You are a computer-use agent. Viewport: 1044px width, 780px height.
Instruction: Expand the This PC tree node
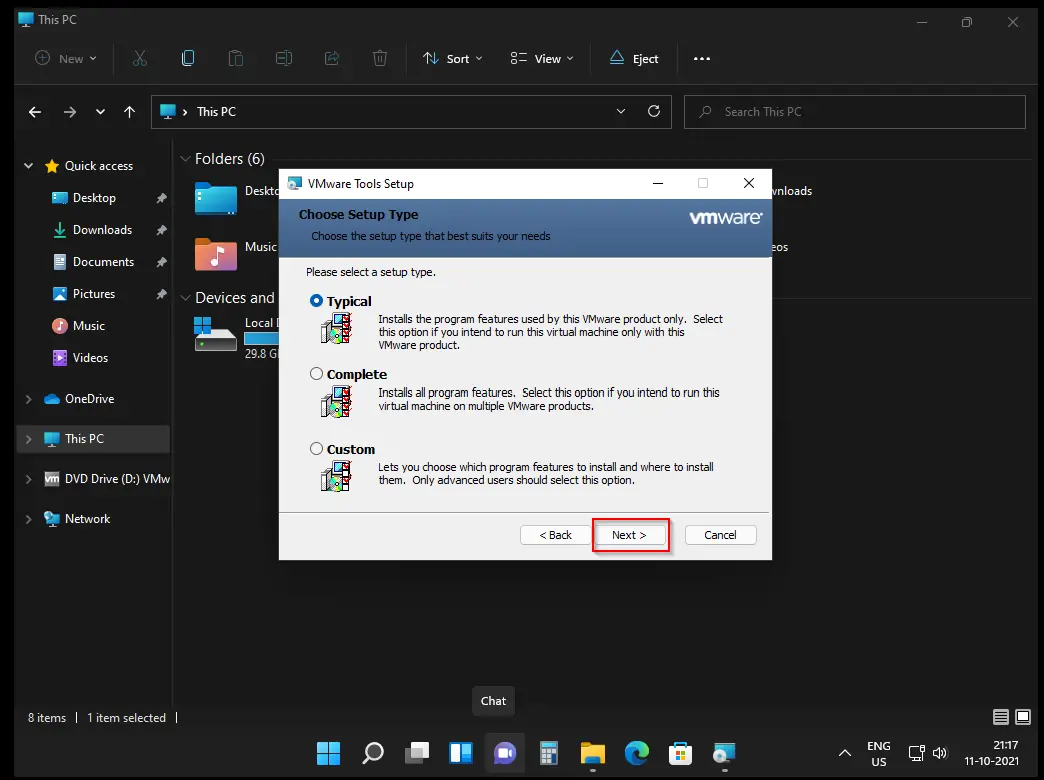[x=29, y=439]
